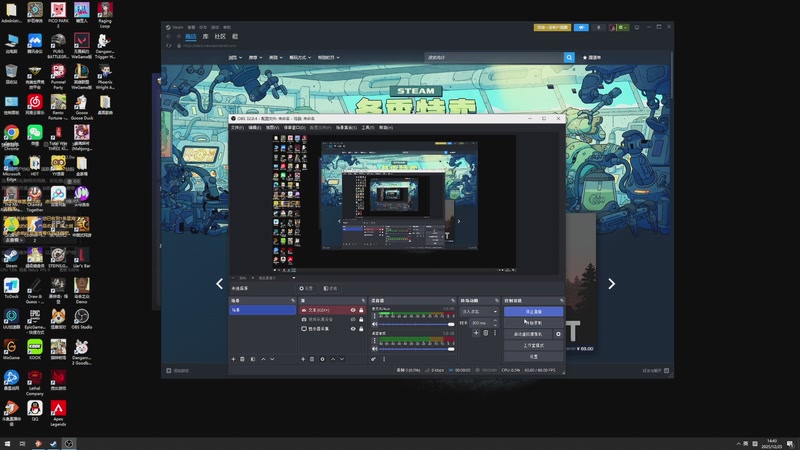800x450 pixels.
Task: Open OBS preview scaling dropdown arrow
Action: click(x=293, y=278)
